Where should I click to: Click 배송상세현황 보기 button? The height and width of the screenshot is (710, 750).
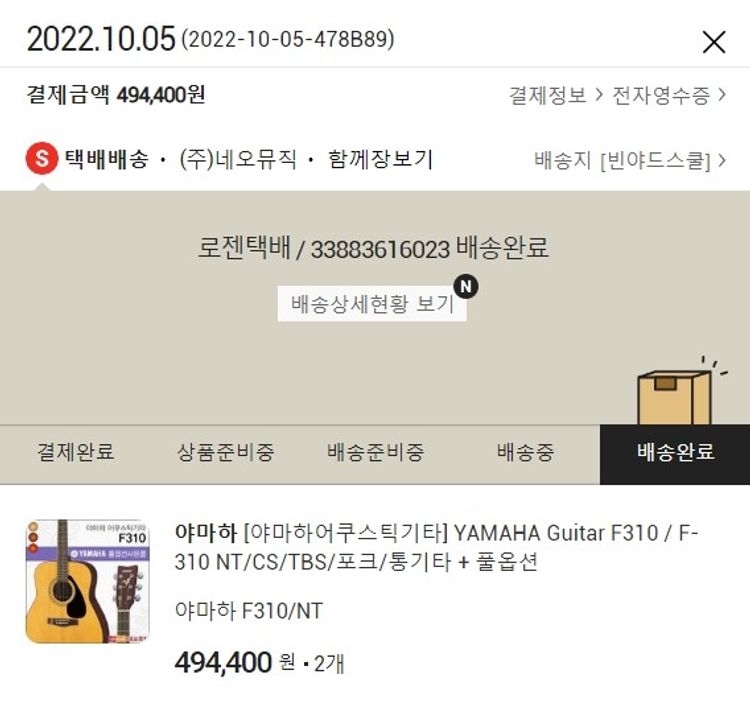[372, 303]
